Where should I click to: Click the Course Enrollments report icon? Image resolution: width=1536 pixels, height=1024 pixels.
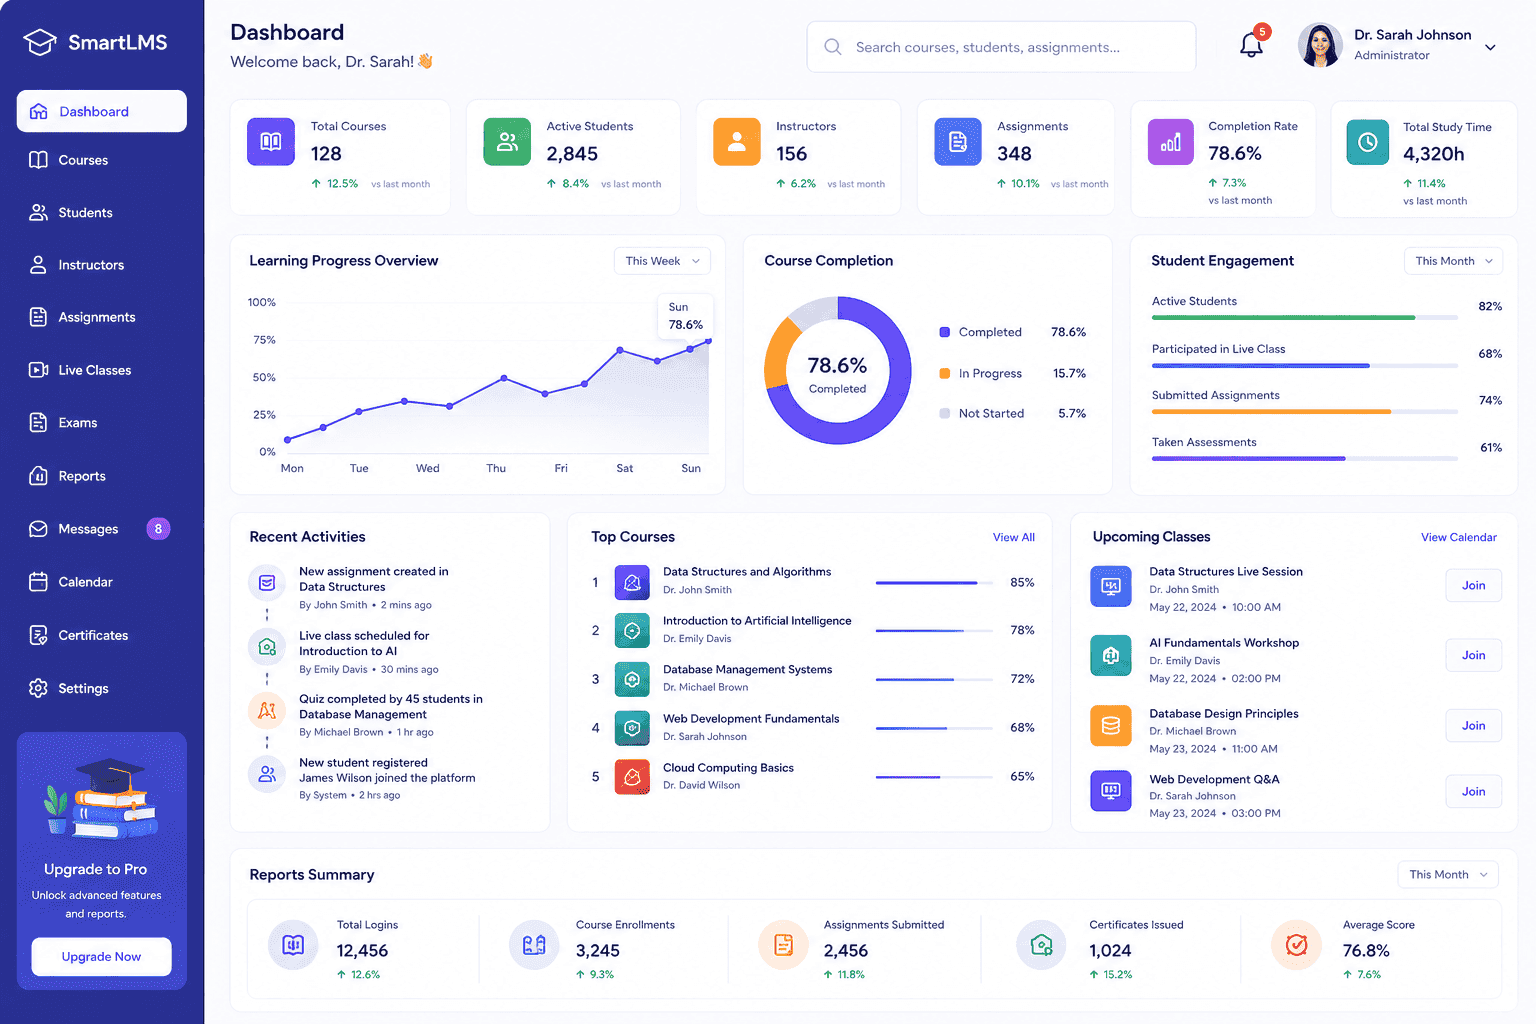(534, 945)
